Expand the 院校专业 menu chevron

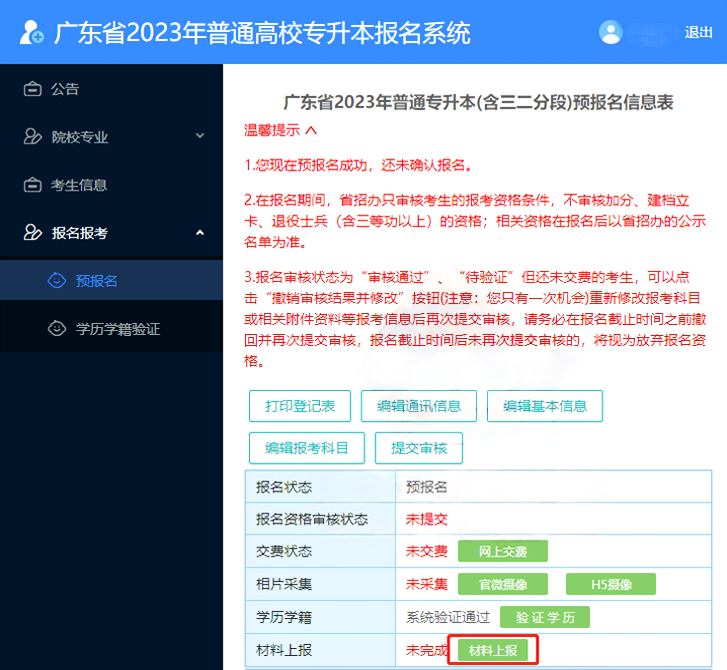coord(199,136)
